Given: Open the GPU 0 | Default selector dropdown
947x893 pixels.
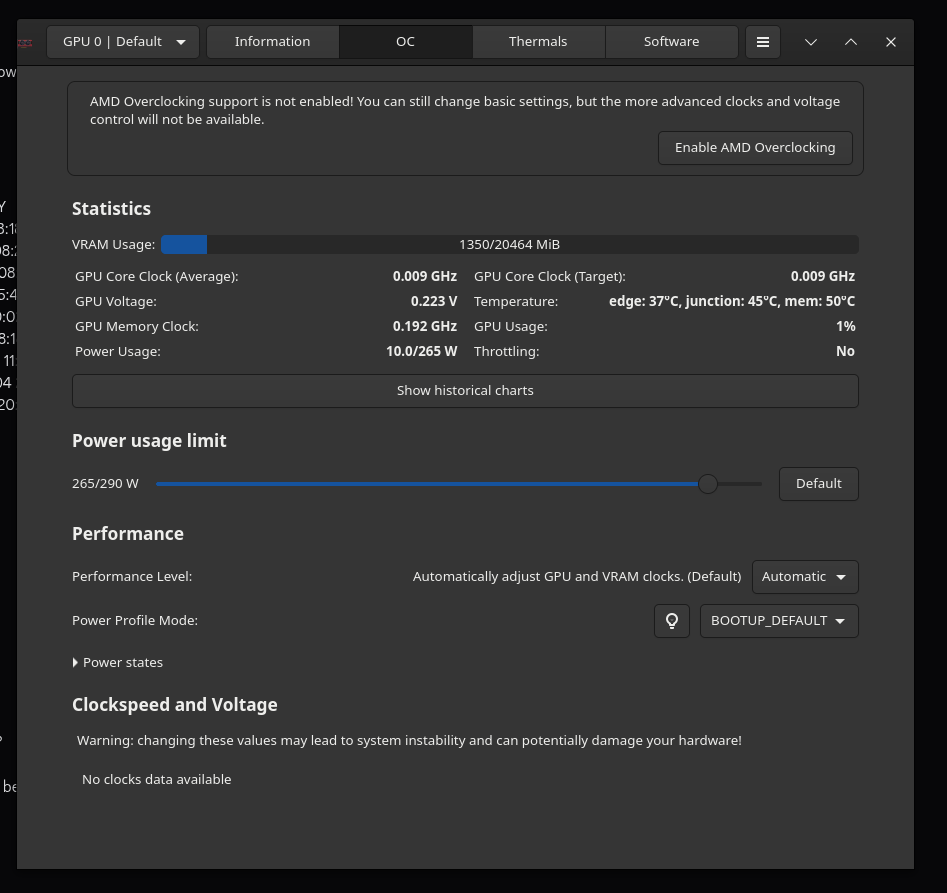Looking at the screenshot, I should [x=123, y=42].
